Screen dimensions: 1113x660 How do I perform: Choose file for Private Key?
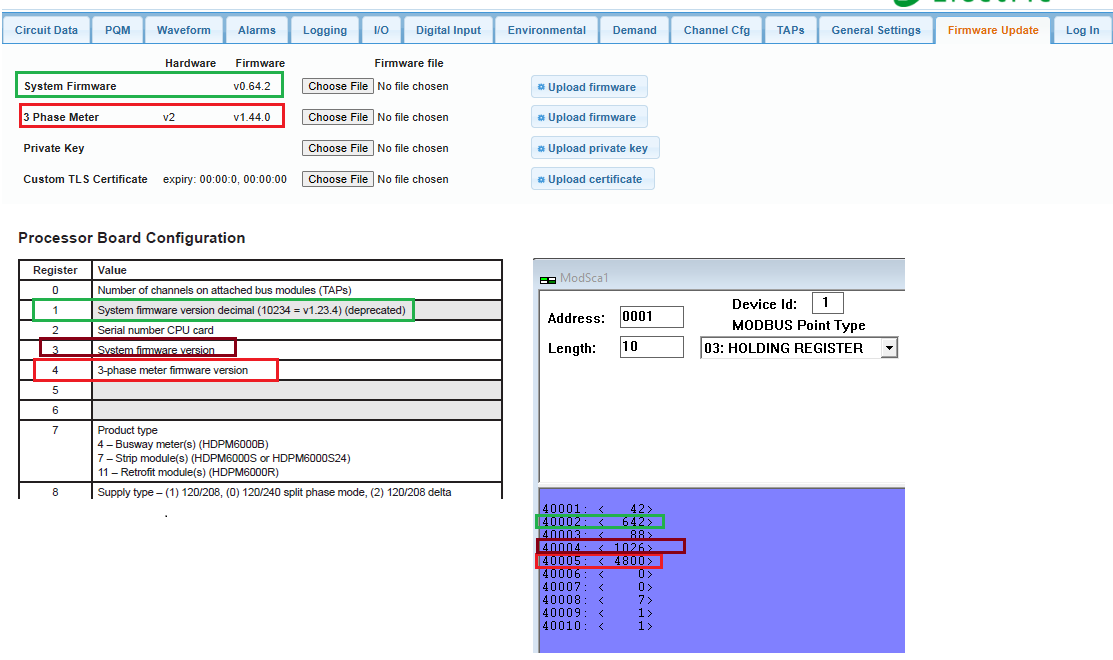tap(338, 148)
